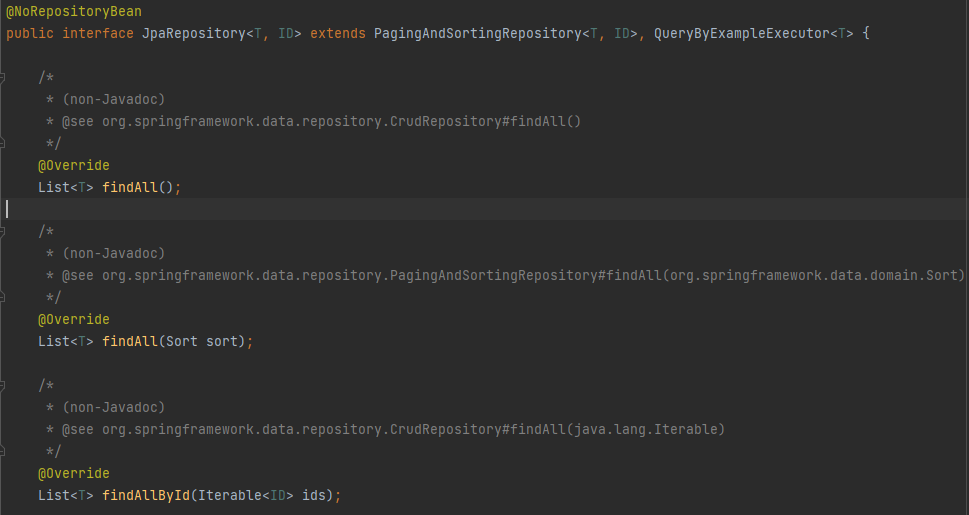Click the @see PagingAndSortingRepository#findAll comment line
Viewport: 969px width, 515px height.
click(x=506, y=275)
